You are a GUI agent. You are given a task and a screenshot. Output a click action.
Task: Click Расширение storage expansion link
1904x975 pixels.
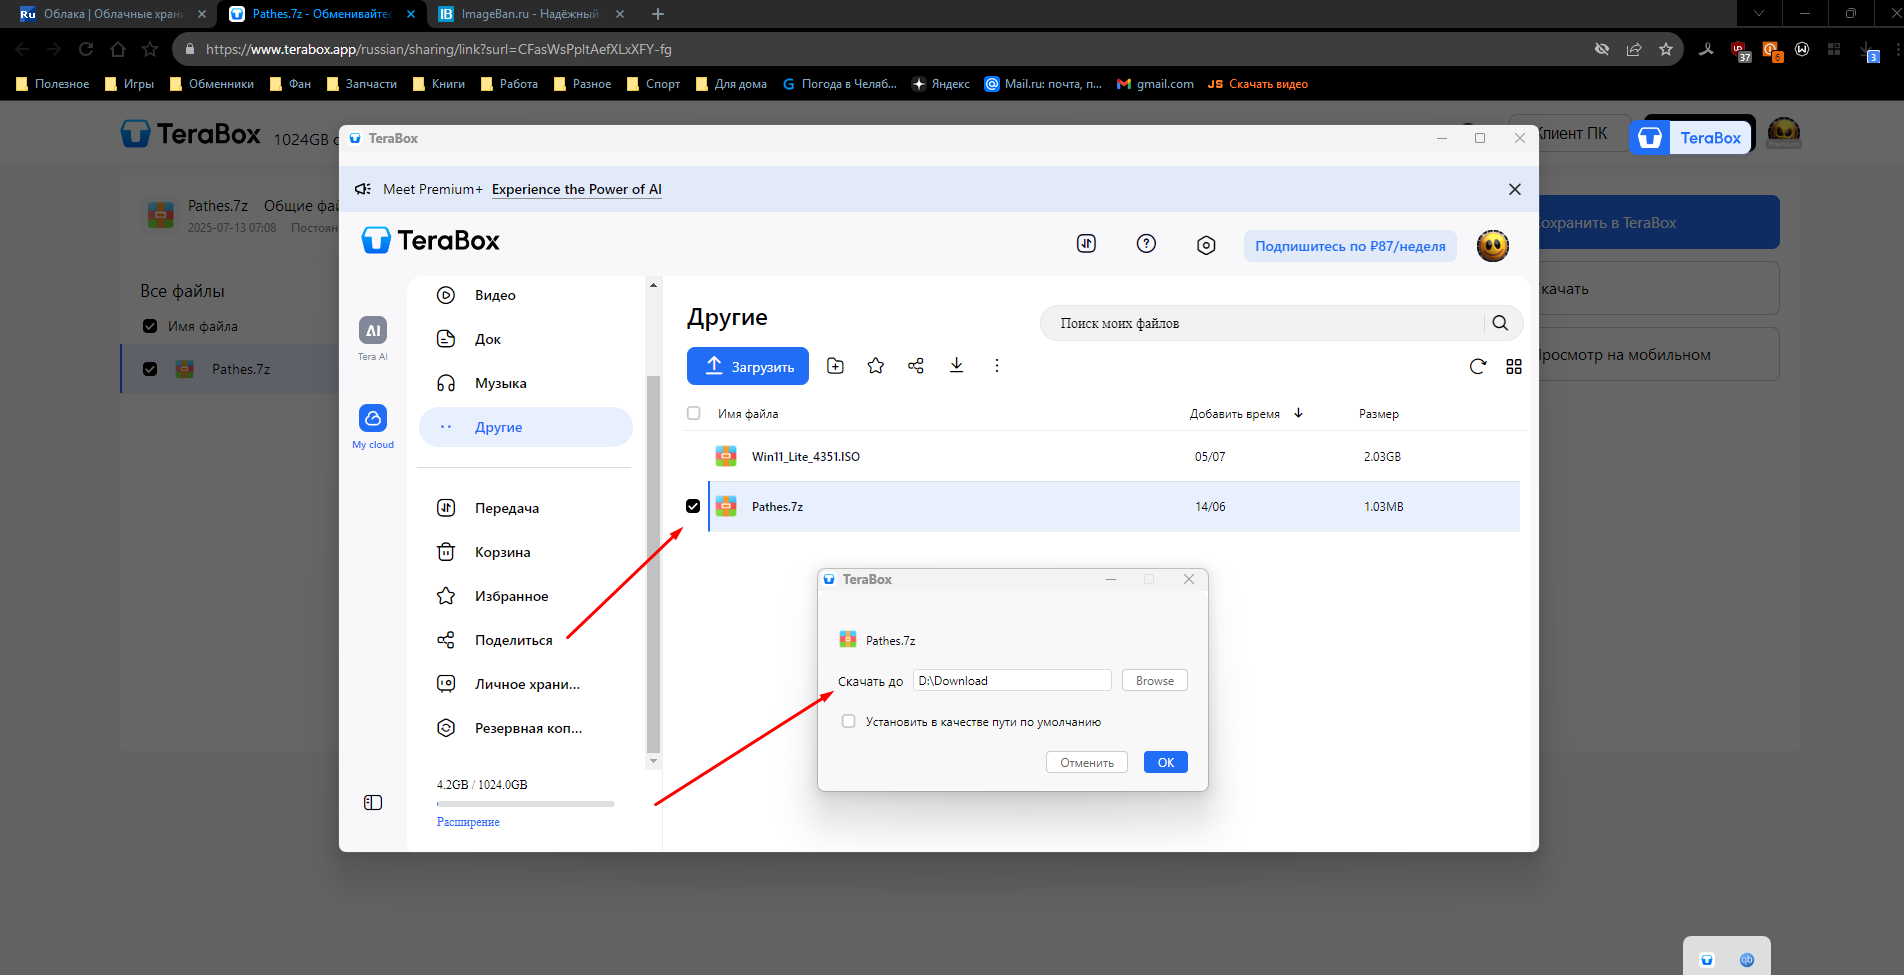[x=468, y=822]
